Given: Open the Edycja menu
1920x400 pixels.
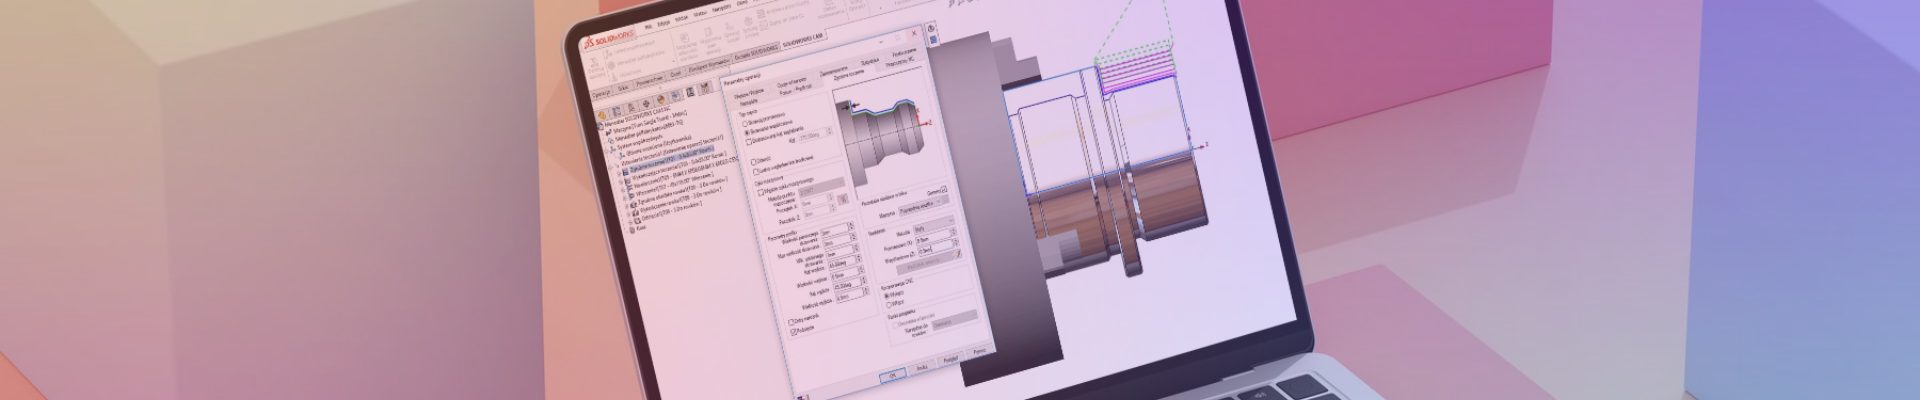Looking at the screenshot, I should coord(664,23).
